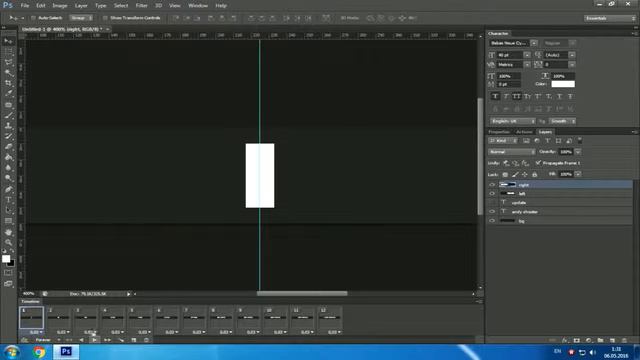Enable the Auto-Select checkbox
640x360 pixels.
coord(33,18)
